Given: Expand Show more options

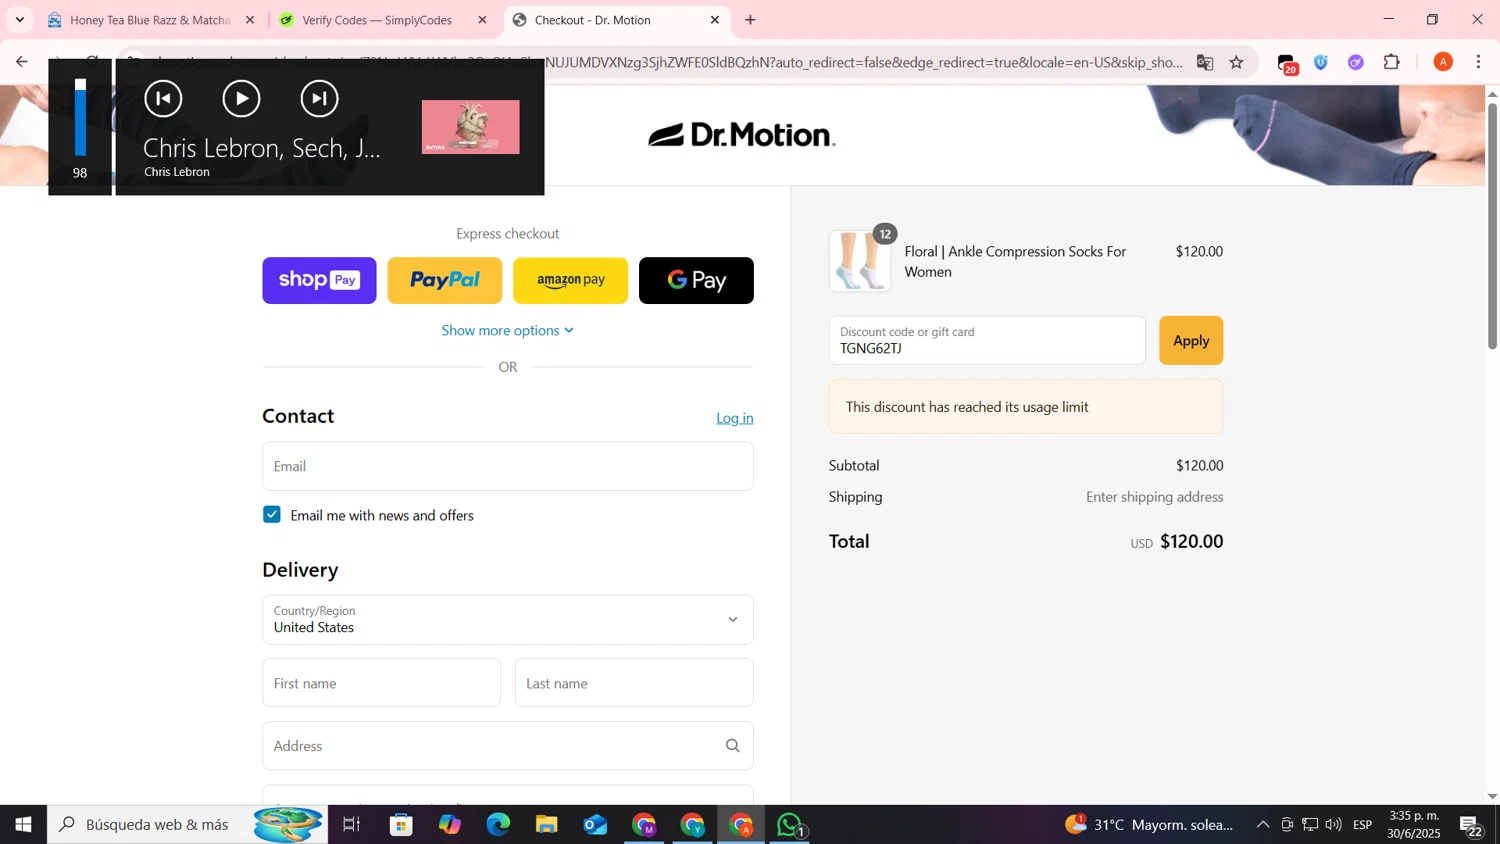Looking at the screenshot, I should click(x=508, y=330).
